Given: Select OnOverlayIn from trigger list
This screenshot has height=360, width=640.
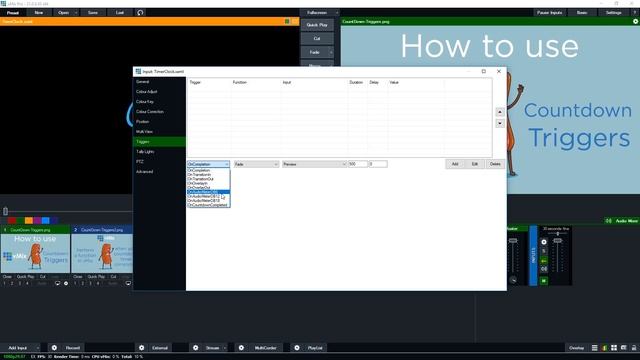Looking at the screenshot, I should pos(208,183).
